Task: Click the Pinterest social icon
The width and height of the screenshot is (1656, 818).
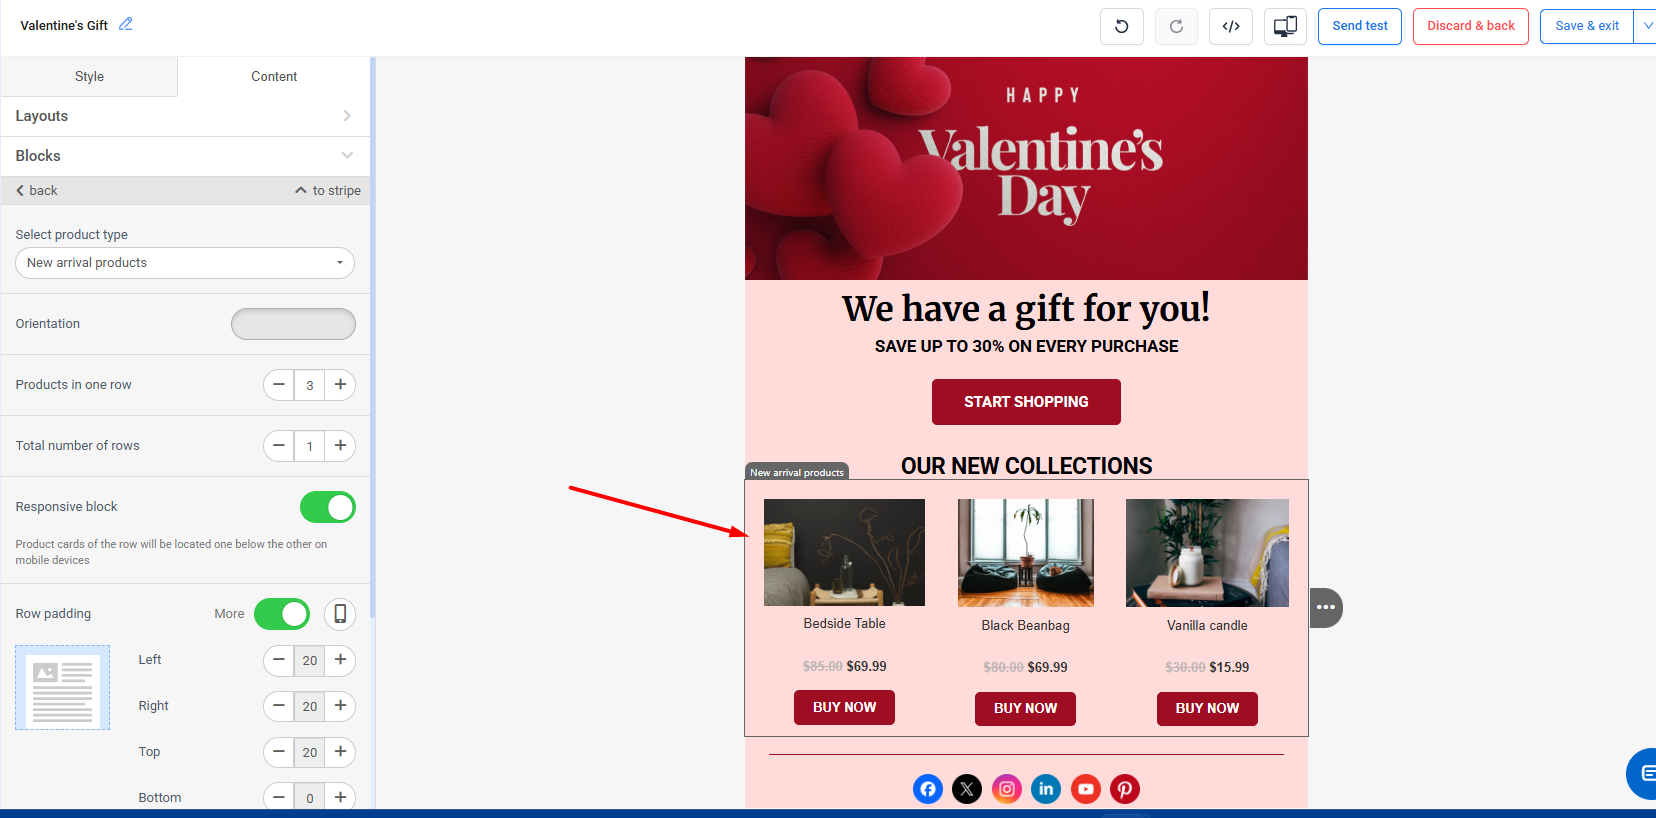Action: pos(1125,789)
